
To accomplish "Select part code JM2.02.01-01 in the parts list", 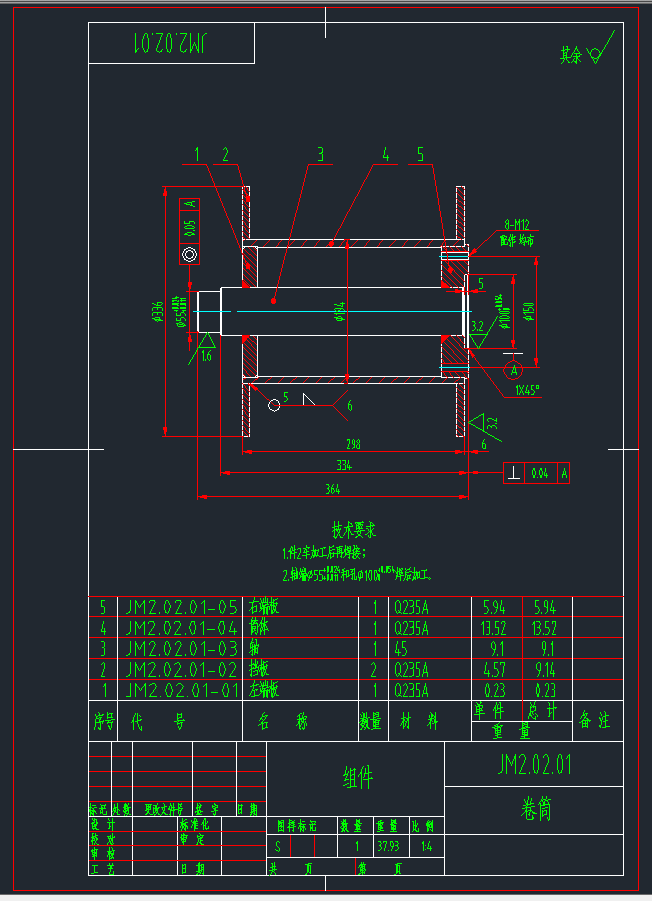I will pos(182,690).
